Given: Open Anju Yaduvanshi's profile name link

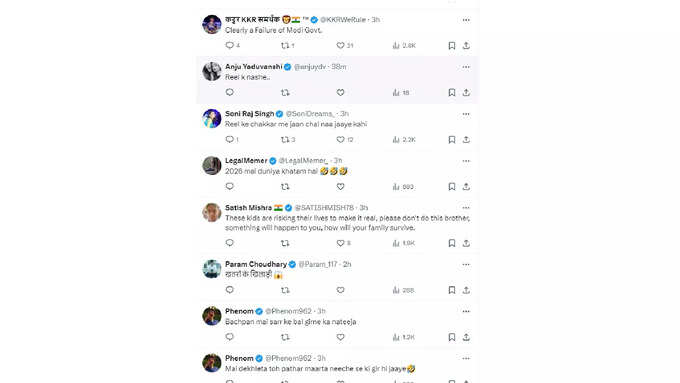Looking at the screenshot, I should click(x=253, y=67).
